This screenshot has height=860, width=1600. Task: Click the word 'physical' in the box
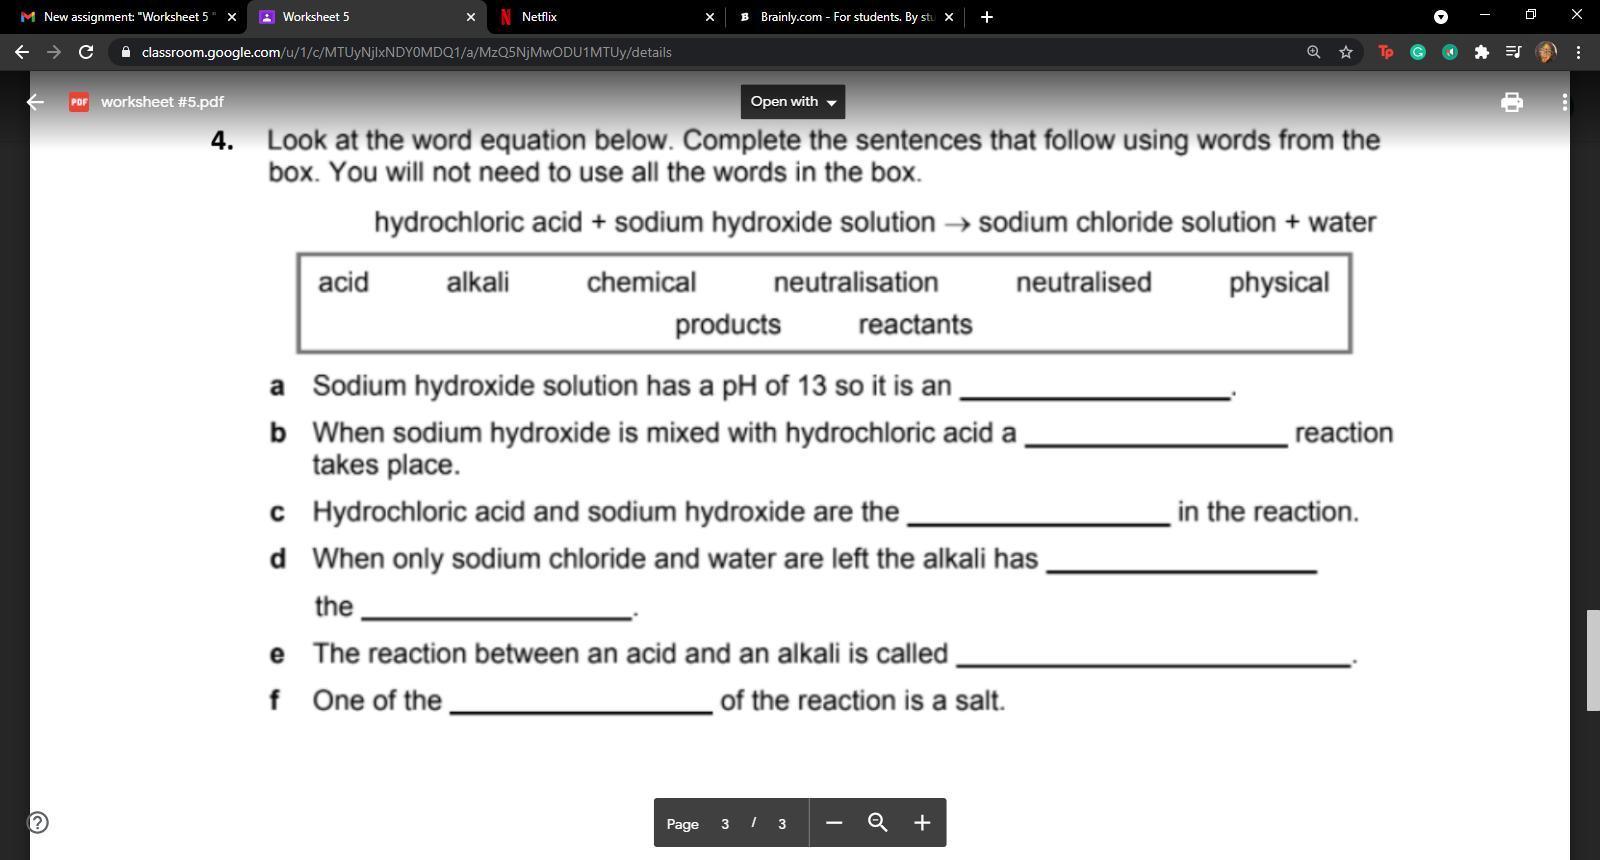(1279, 283)
